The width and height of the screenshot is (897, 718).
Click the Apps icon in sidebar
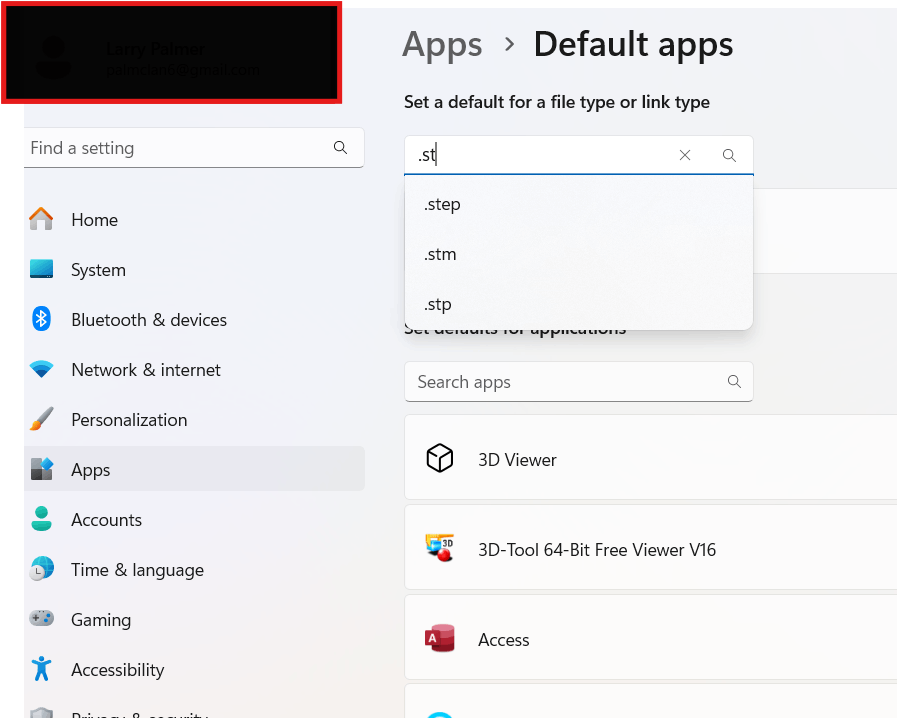(x=41, y=469)
